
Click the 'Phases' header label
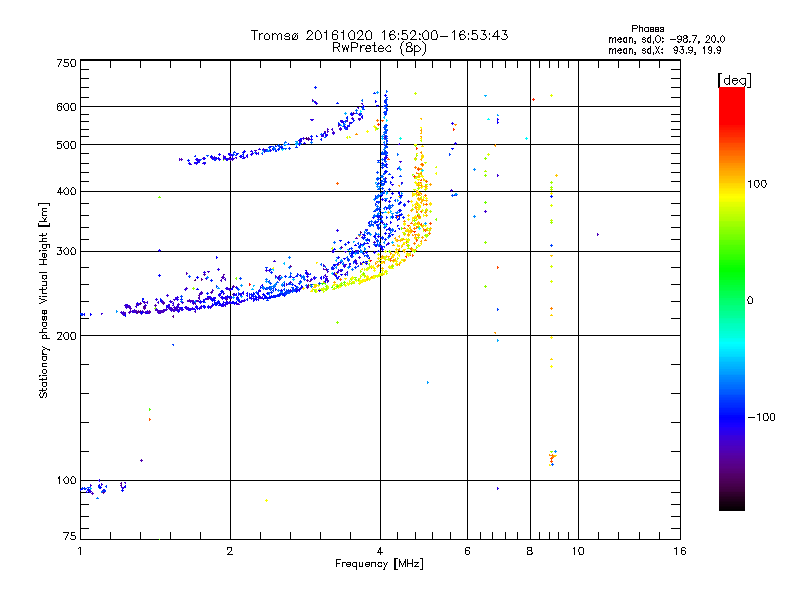[x=647, y=29]
